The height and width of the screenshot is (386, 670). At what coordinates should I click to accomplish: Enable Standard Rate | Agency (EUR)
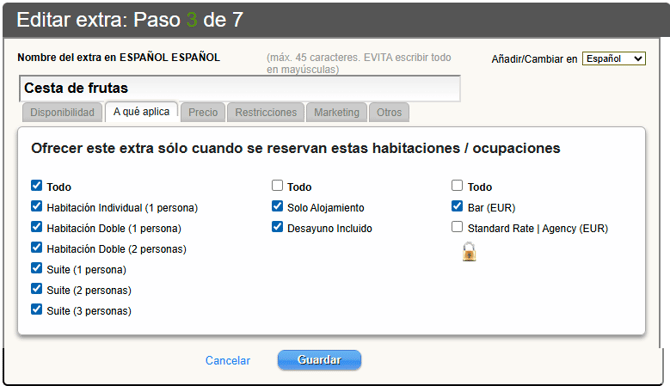click(457, 227)
